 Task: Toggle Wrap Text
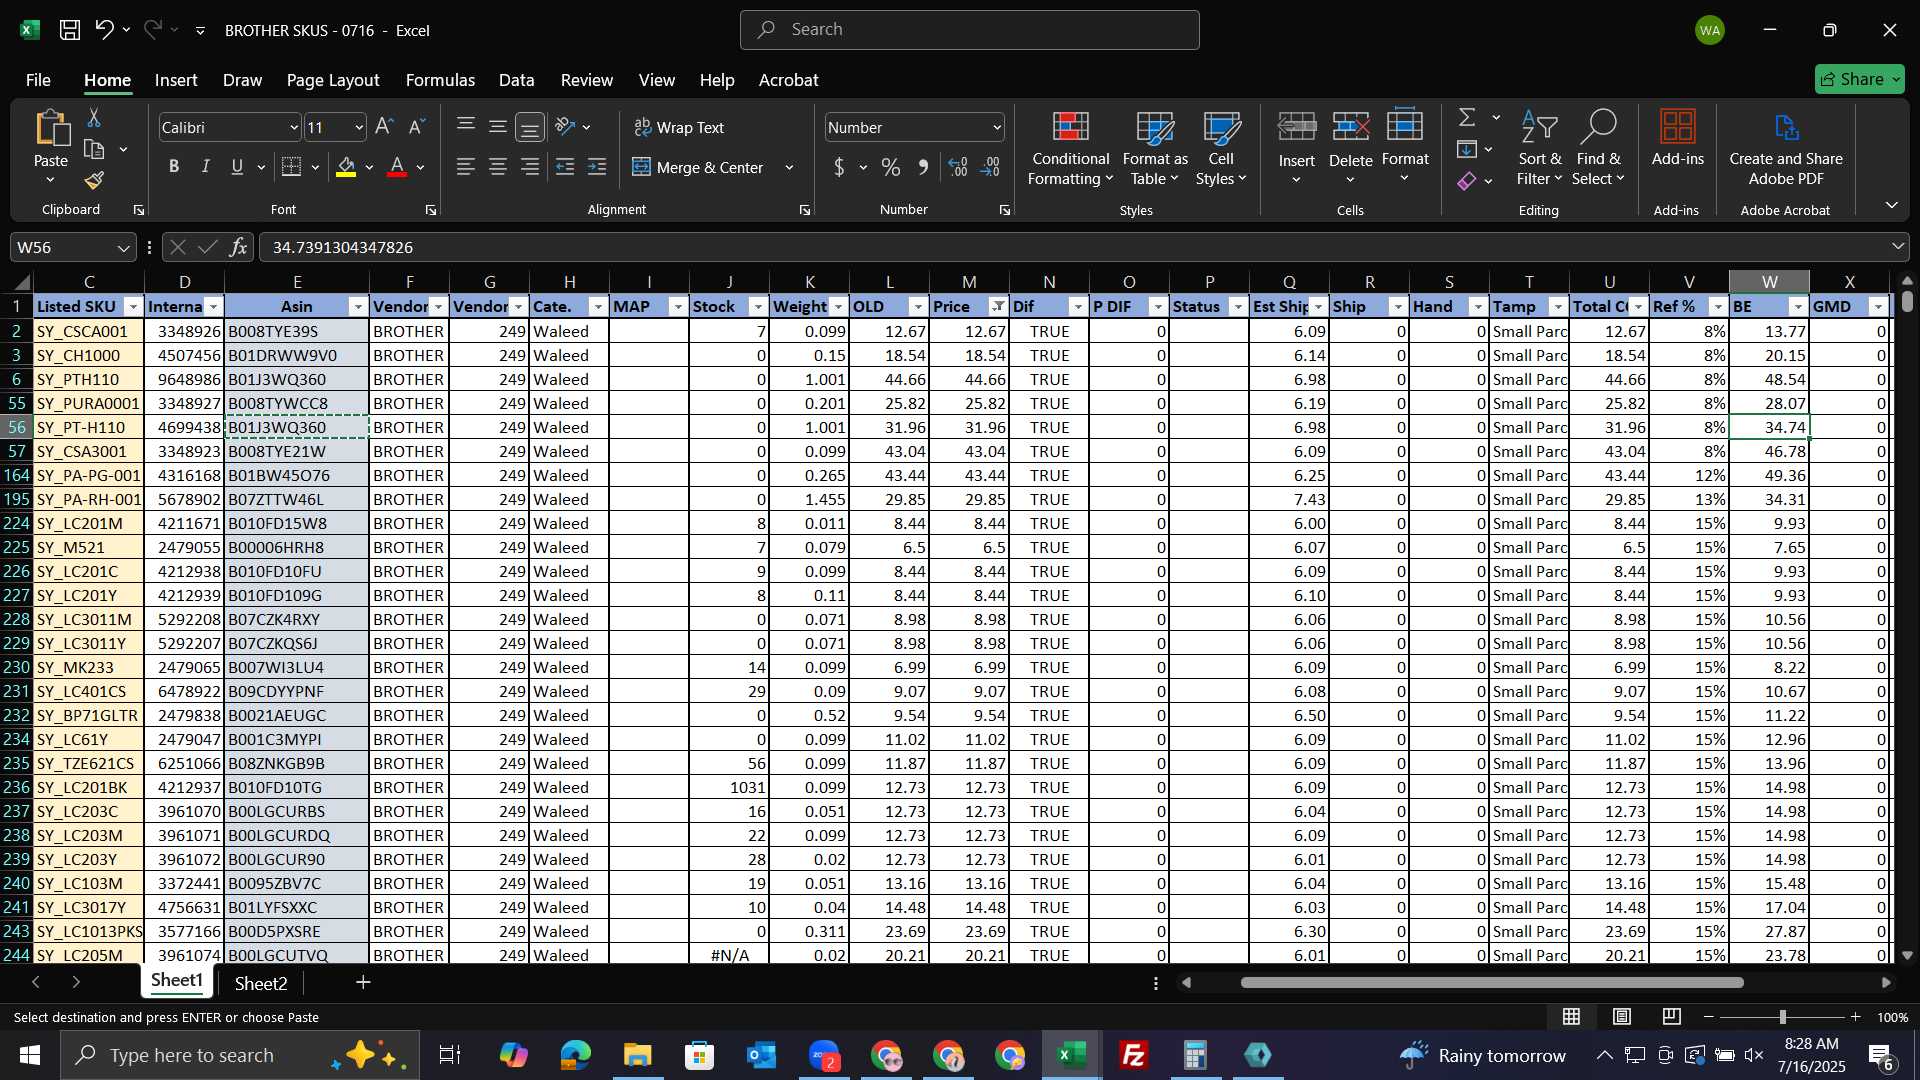679,127
